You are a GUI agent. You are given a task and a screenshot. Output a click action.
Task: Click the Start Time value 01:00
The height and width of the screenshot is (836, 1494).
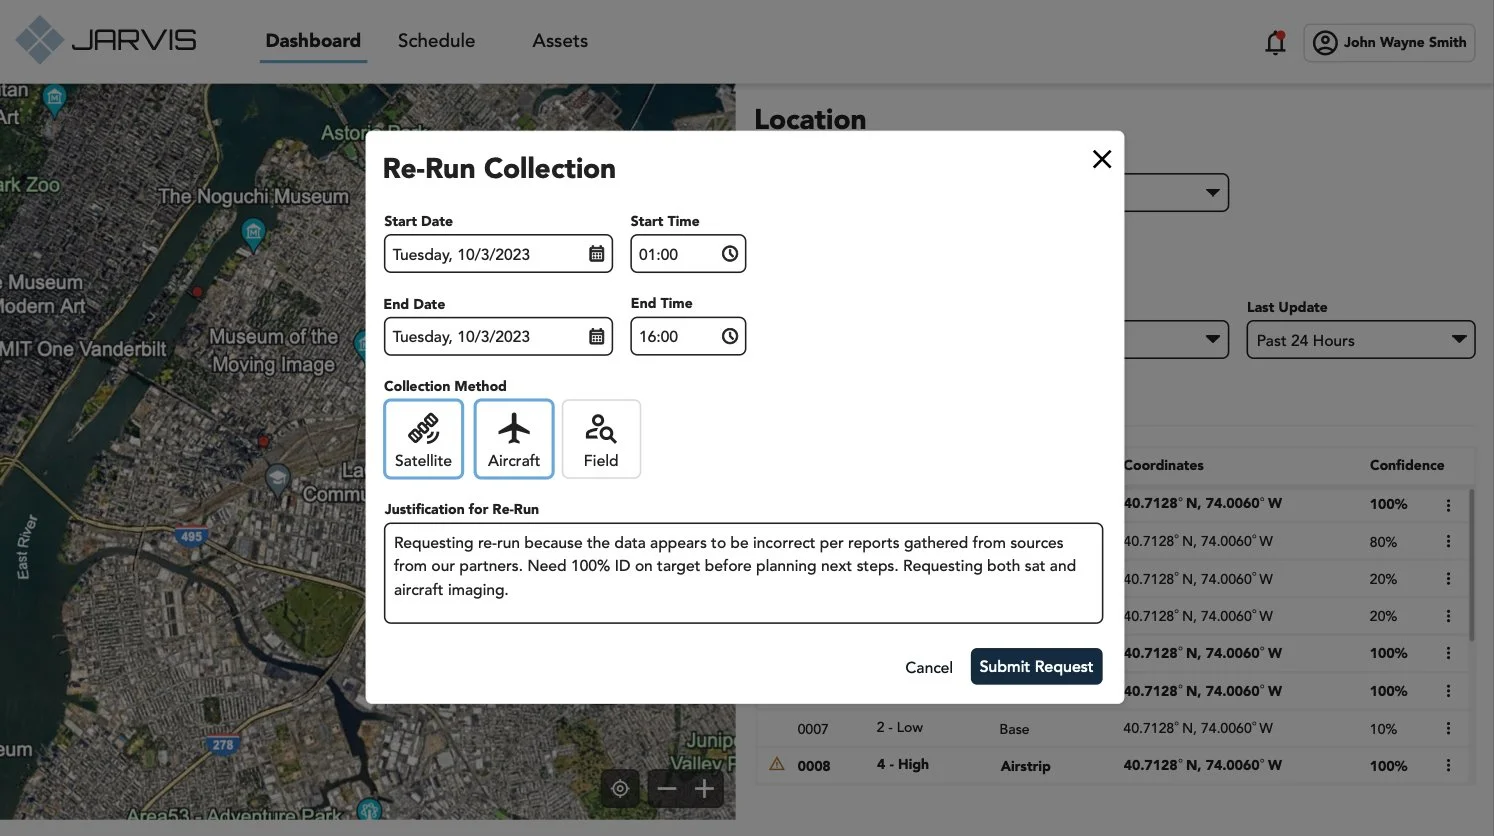click(658, 254)
